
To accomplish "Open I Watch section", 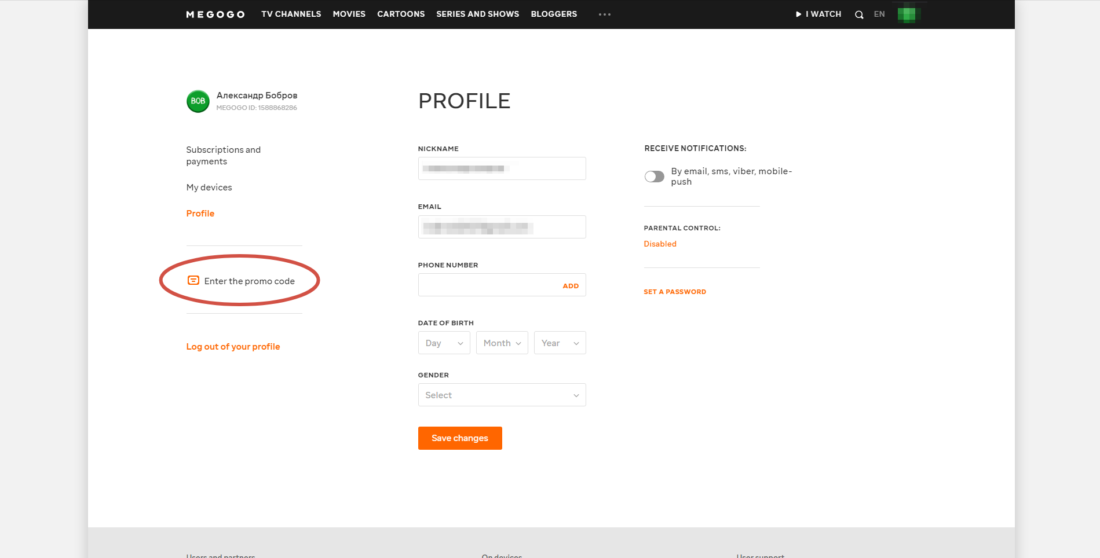I will point(819,14).
